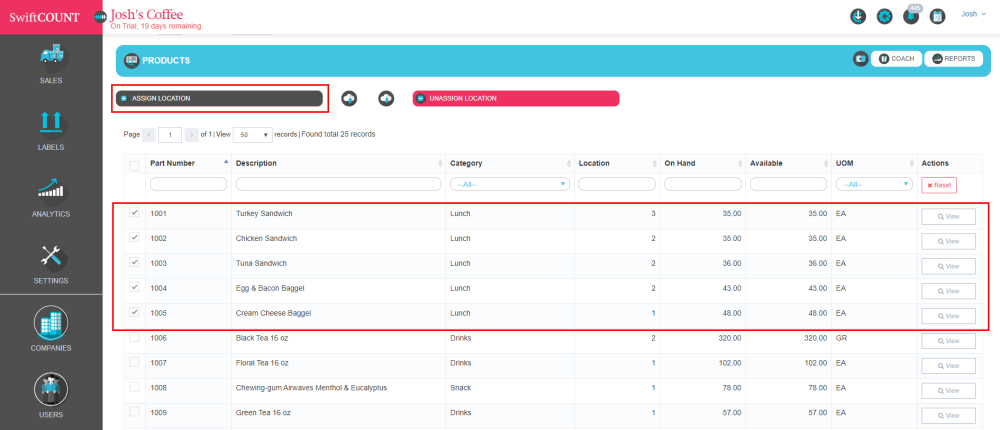
Task: Open the View 50 records-per-page dropdown
Action: tap(253, 135)
